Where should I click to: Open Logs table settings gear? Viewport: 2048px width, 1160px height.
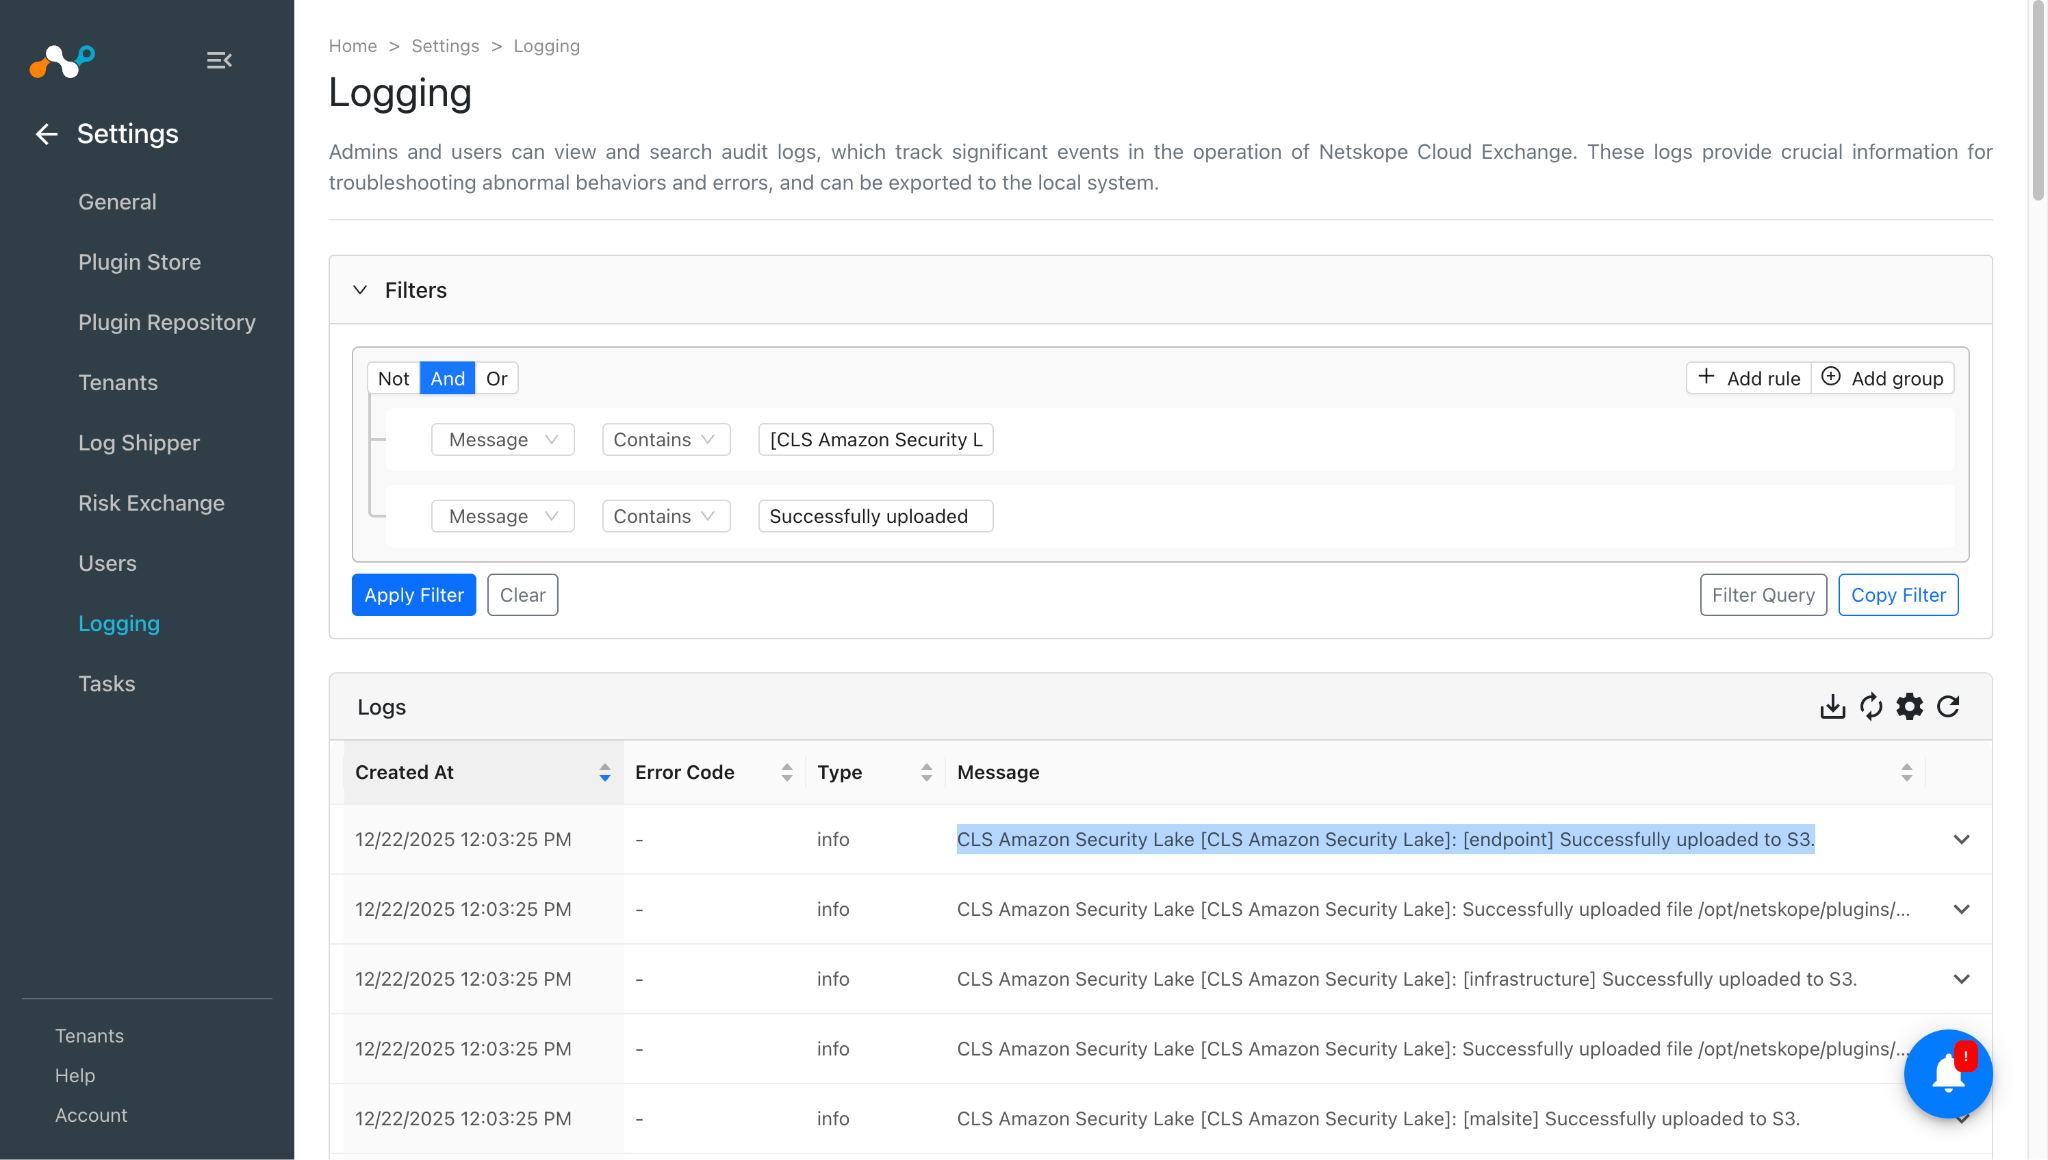tap(1910, 707)
